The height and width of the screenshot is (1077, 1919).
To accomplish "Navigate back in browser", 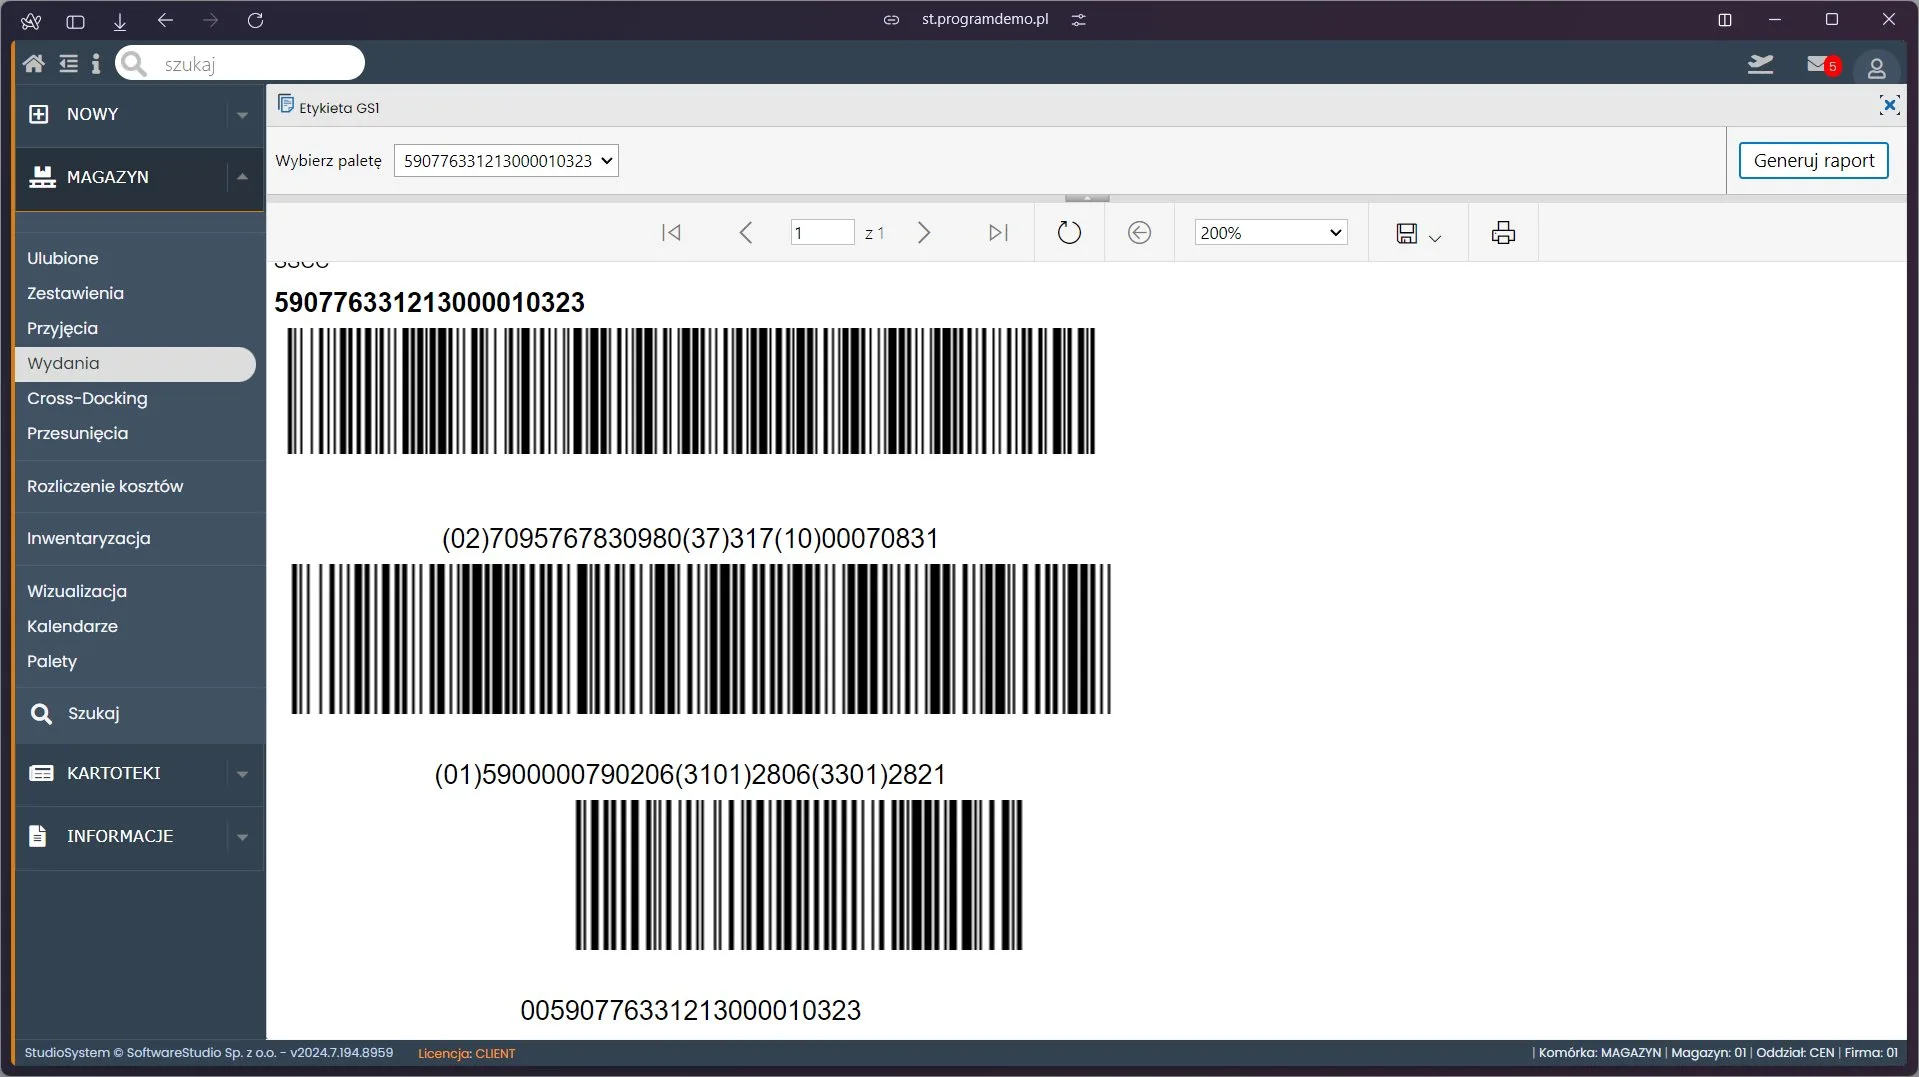I will [x=165, y=20].
